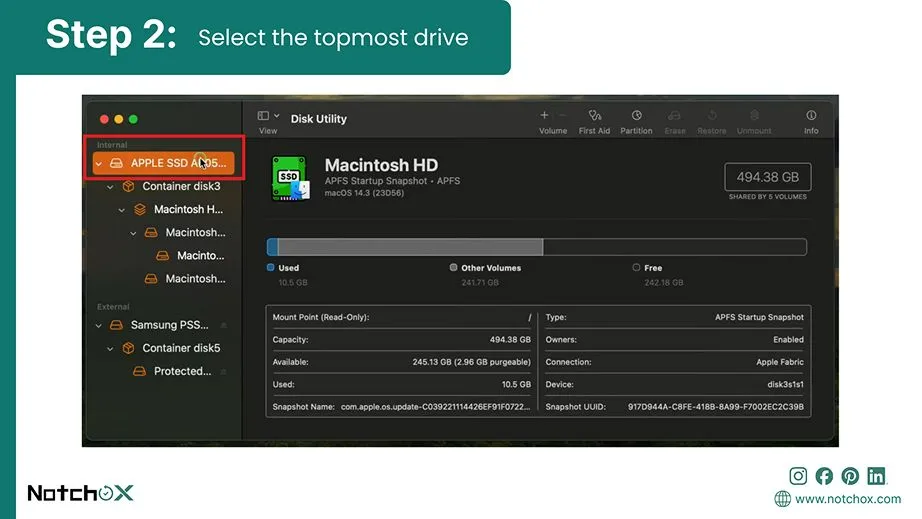Click the Container disk5 cube icon
The height and width of the screenshot is (519, 922).
(128, 348)
